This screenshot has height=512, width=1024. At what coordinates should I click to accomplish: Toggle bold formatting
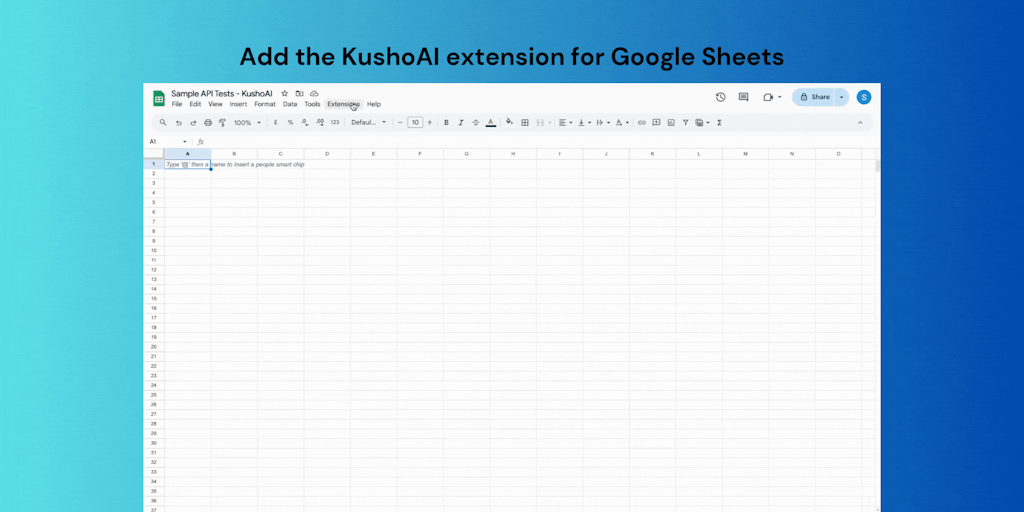(x=447, y=122)
